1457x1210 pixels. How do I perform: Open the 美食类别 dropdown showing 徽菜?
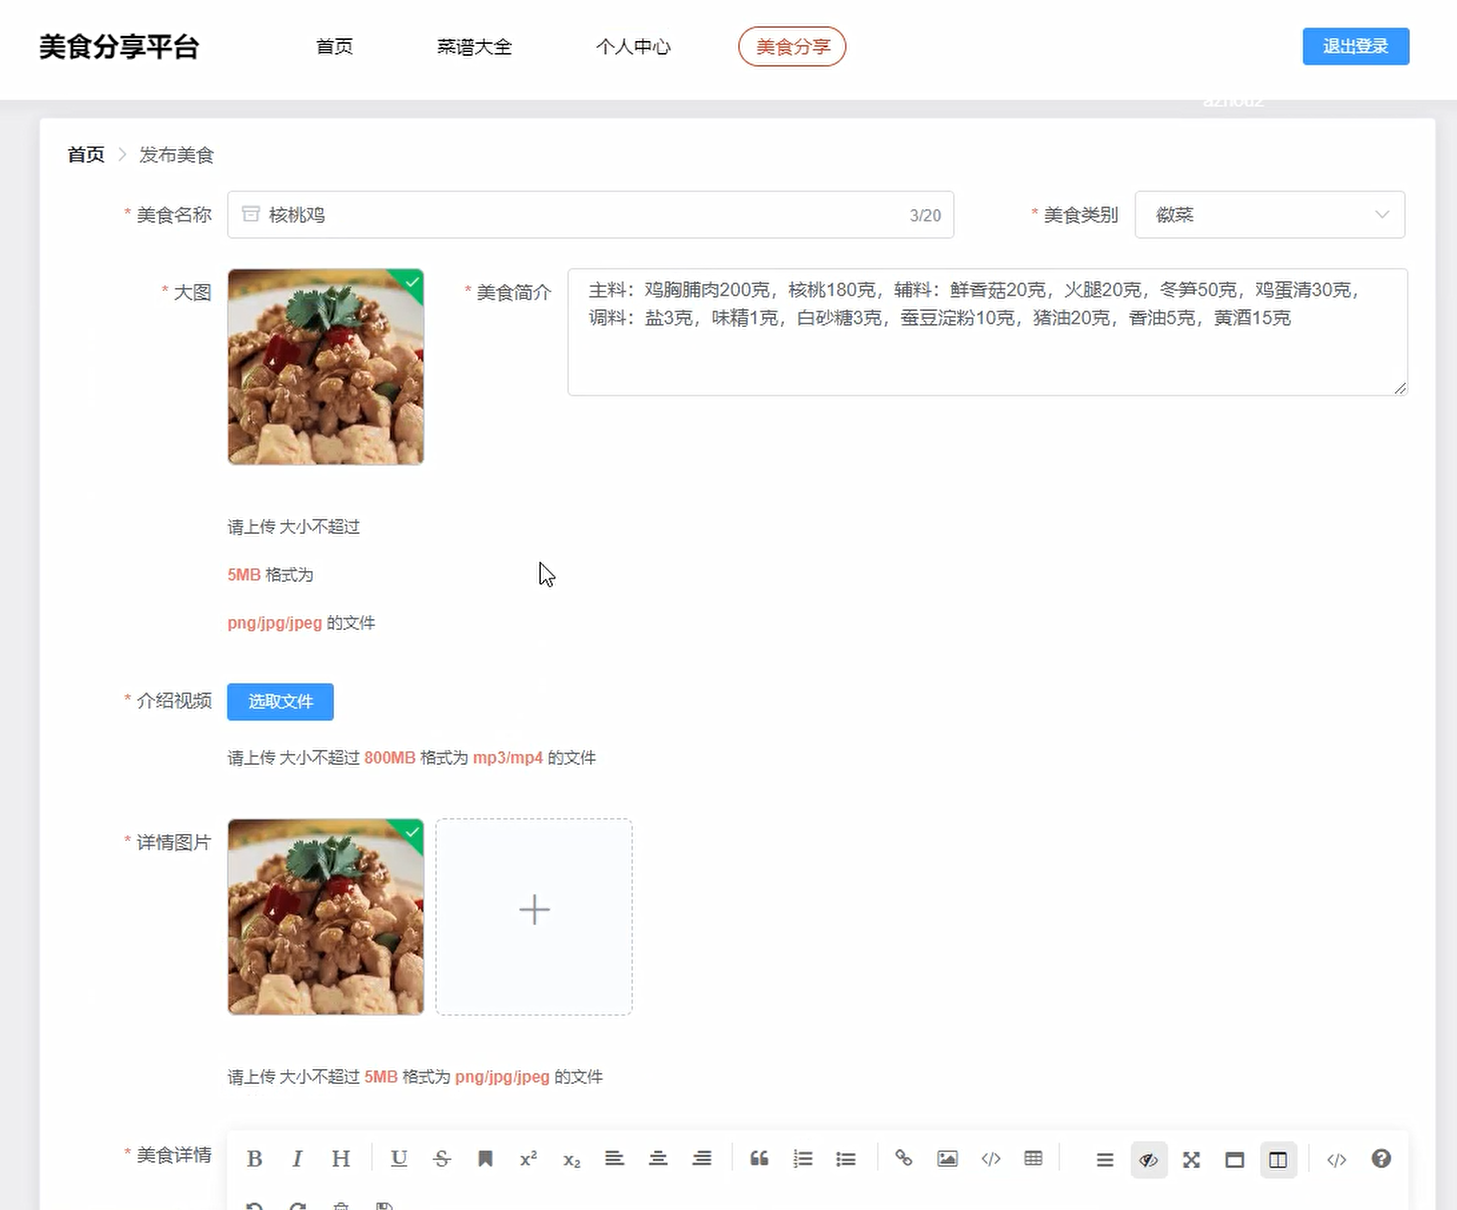1269,215
